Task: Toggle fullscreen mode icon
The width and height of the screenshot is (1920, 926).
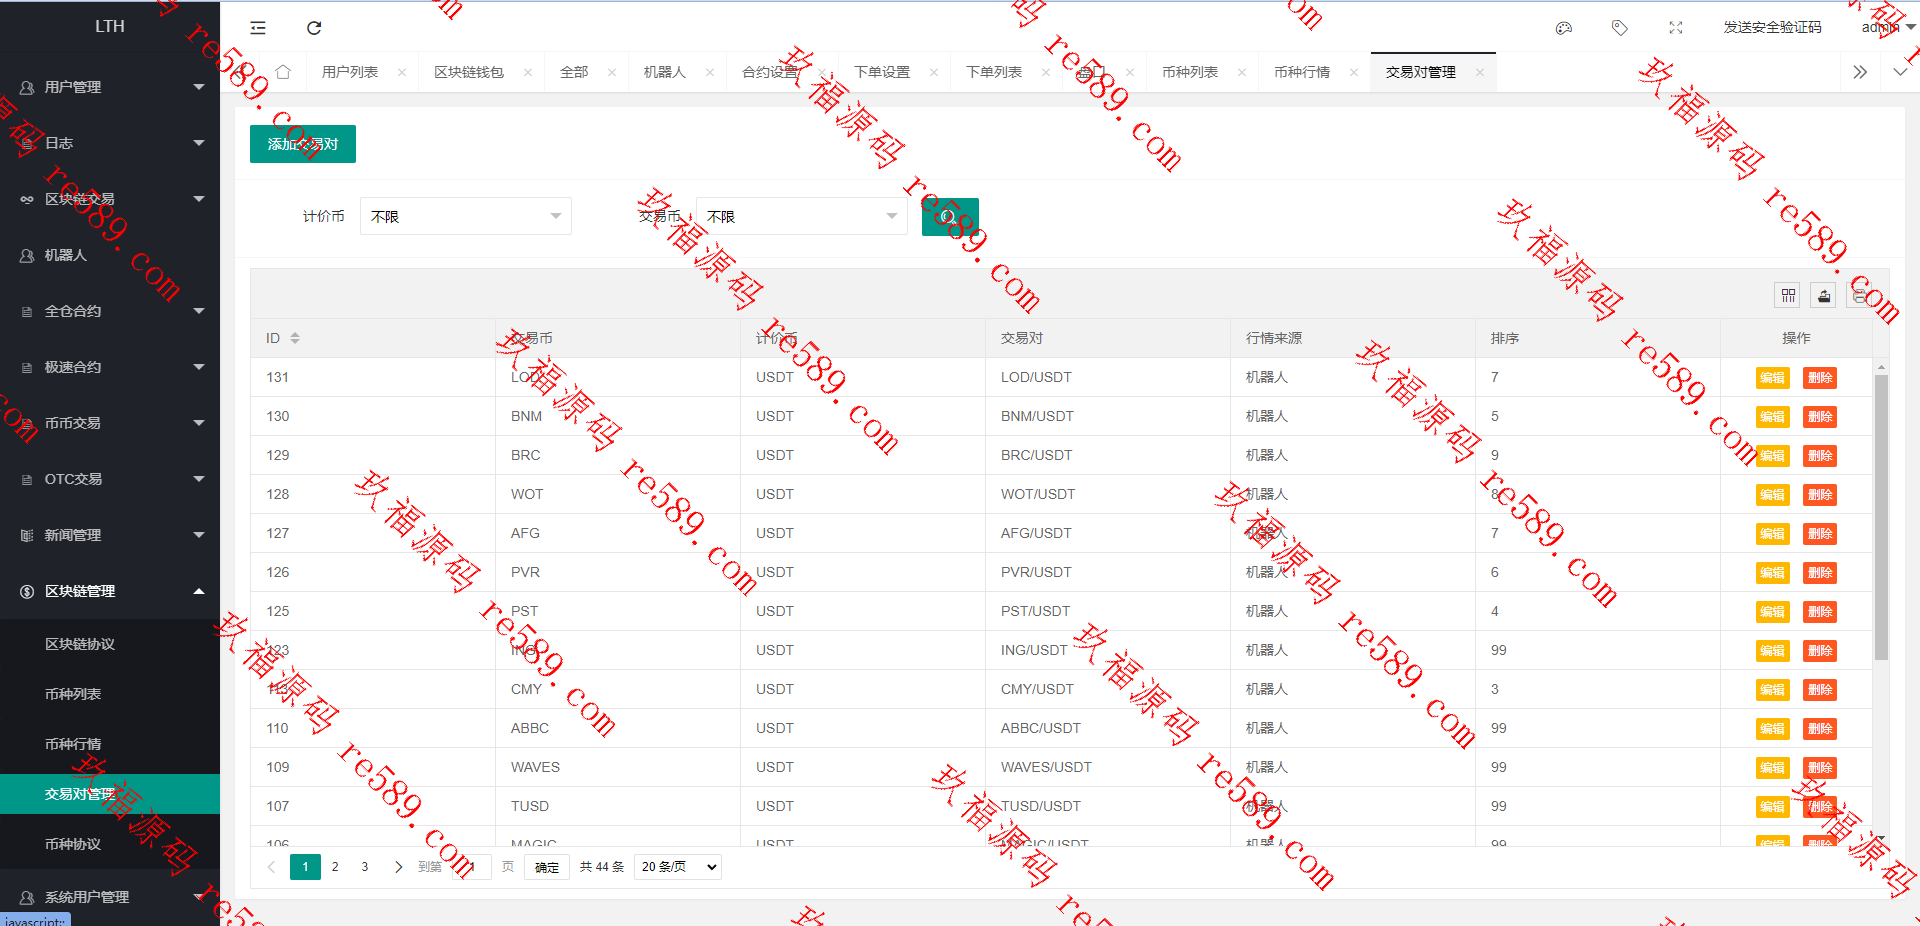Action: click(x=1676, y=28)
